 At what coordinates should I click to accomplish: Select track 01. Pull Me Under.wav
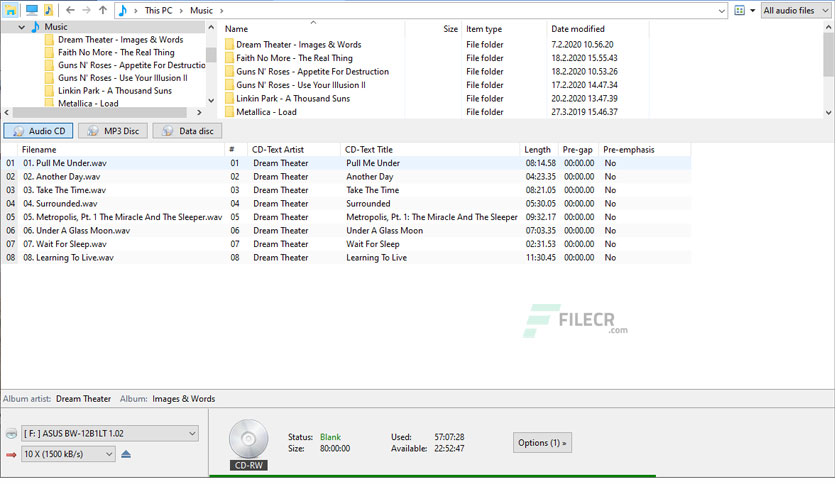(65, 163)
